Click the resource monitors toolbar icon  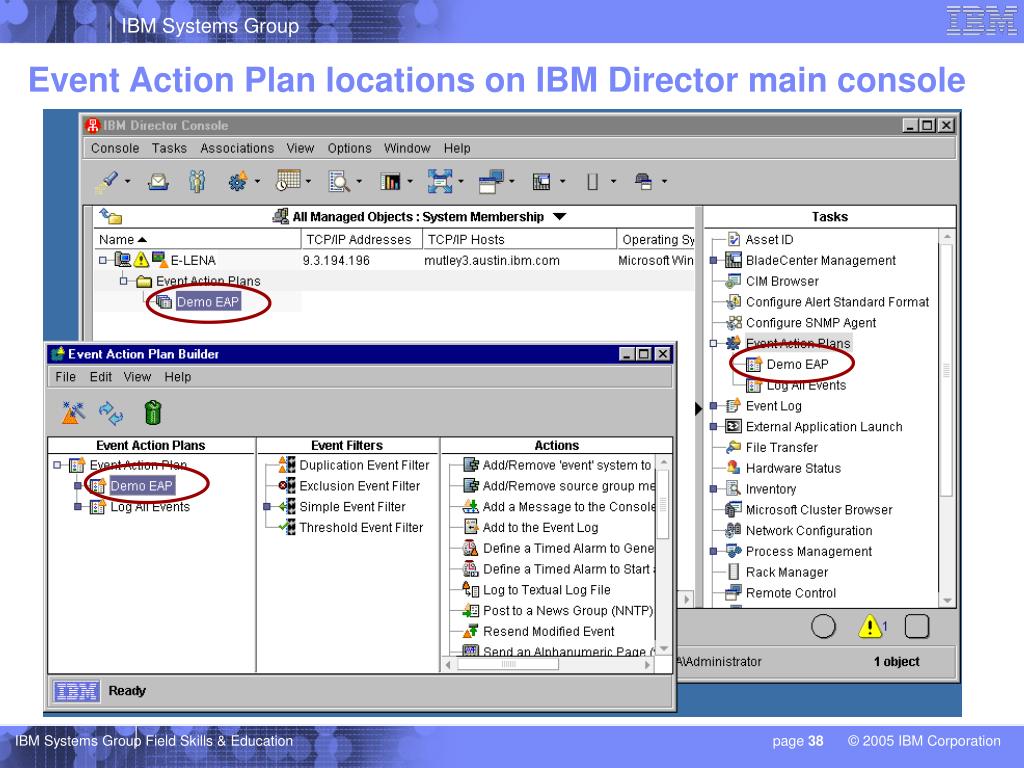390,182
